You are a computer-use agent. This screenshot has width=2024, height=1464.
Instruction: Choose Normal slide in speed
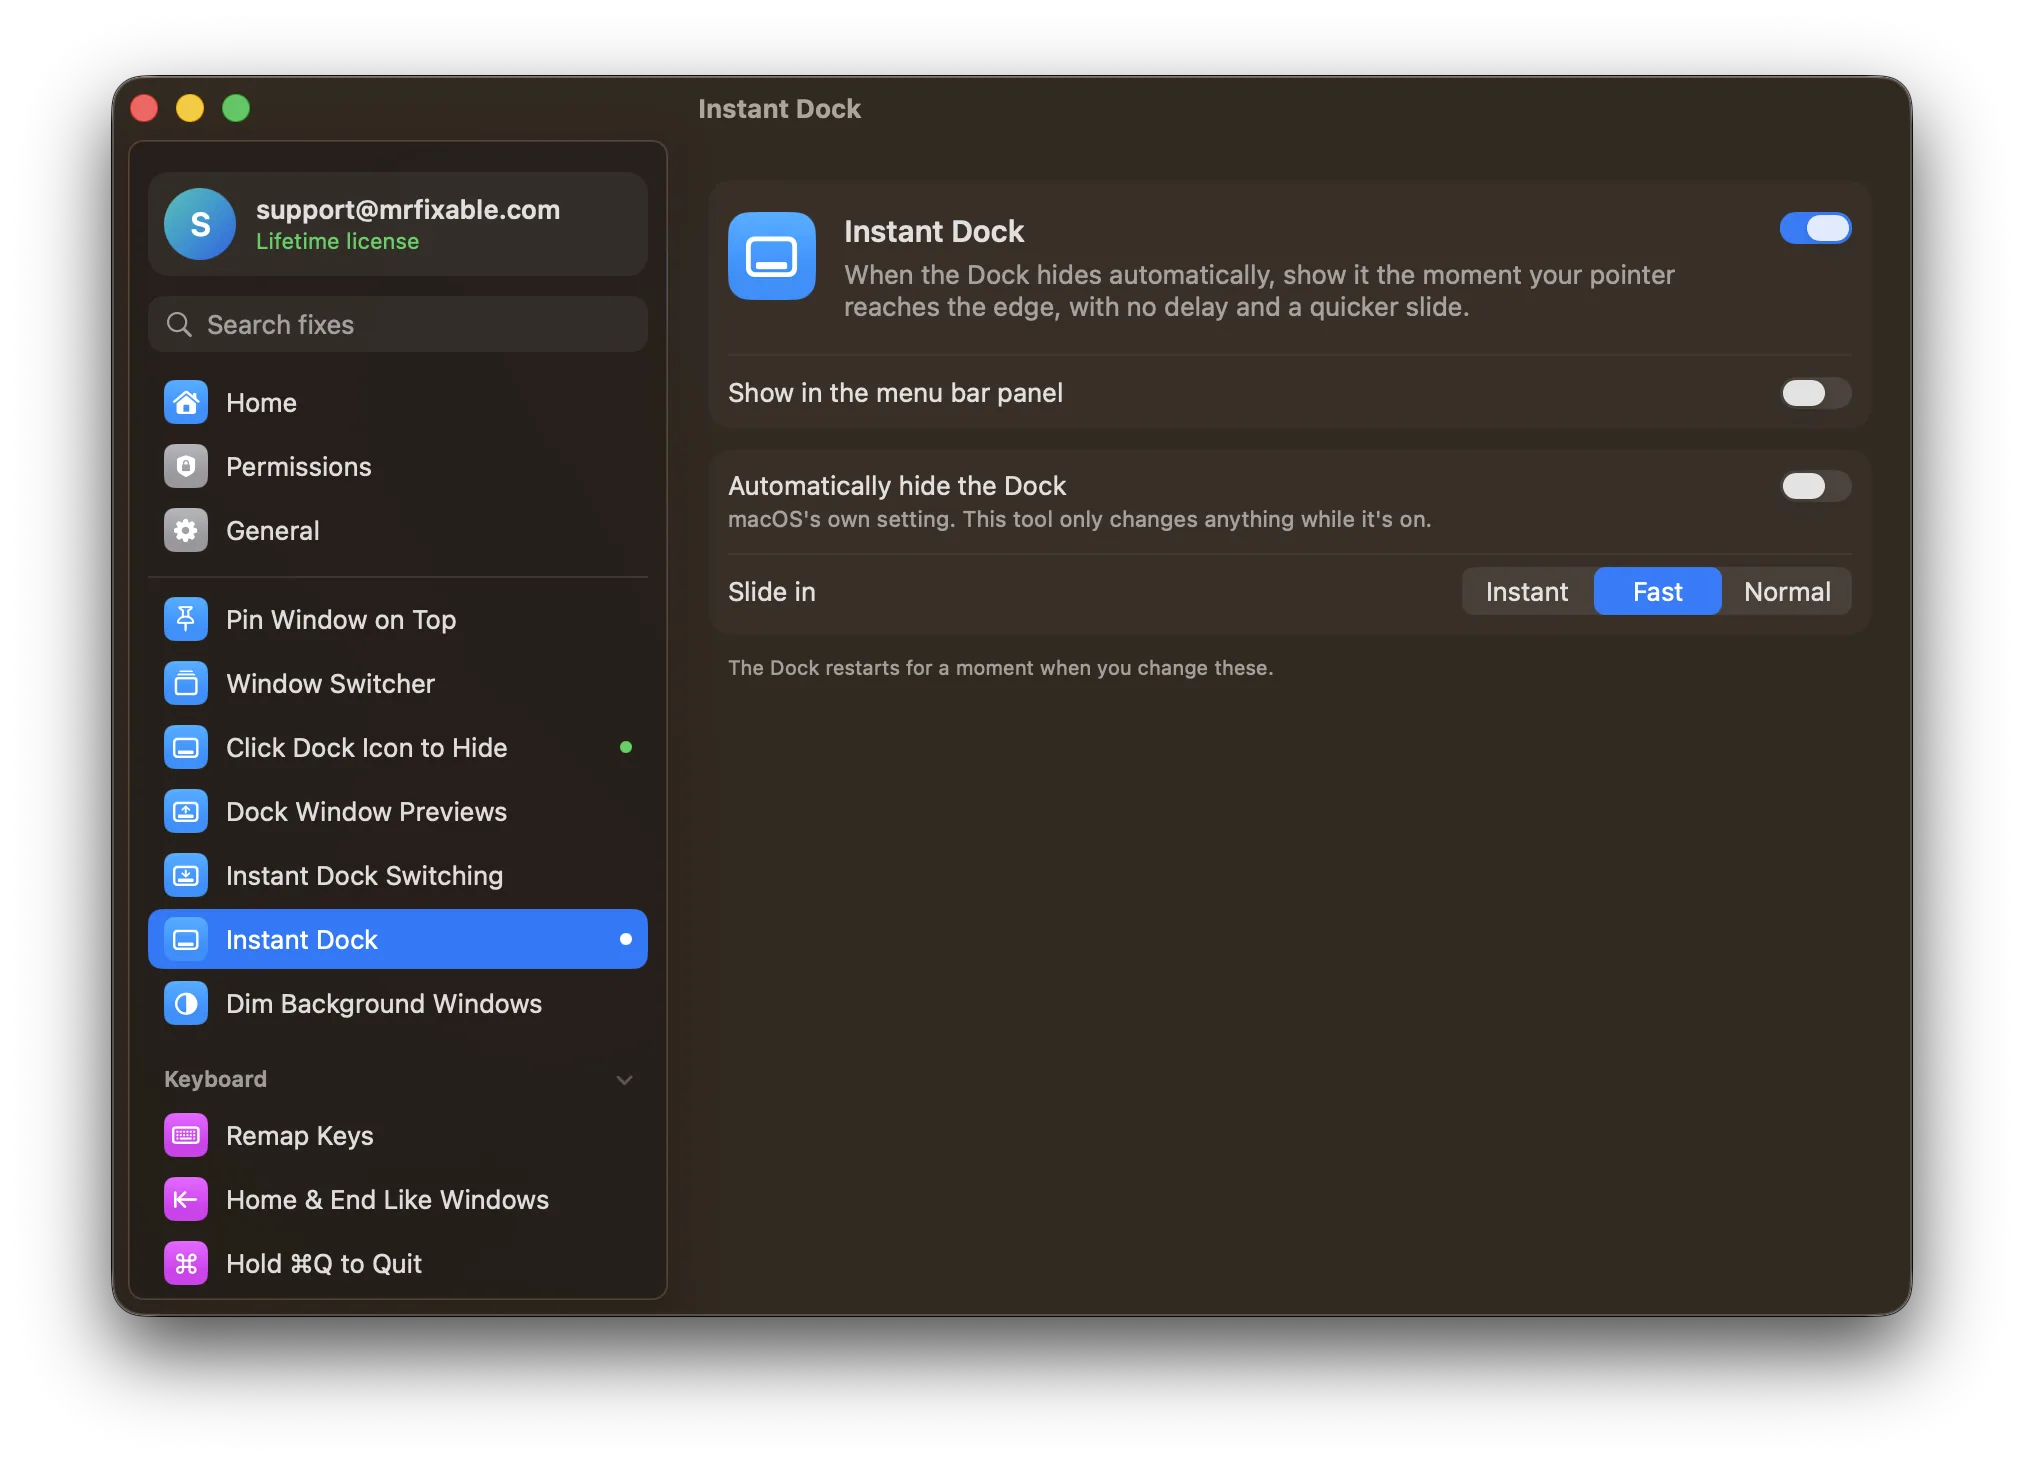(1787, 592)
